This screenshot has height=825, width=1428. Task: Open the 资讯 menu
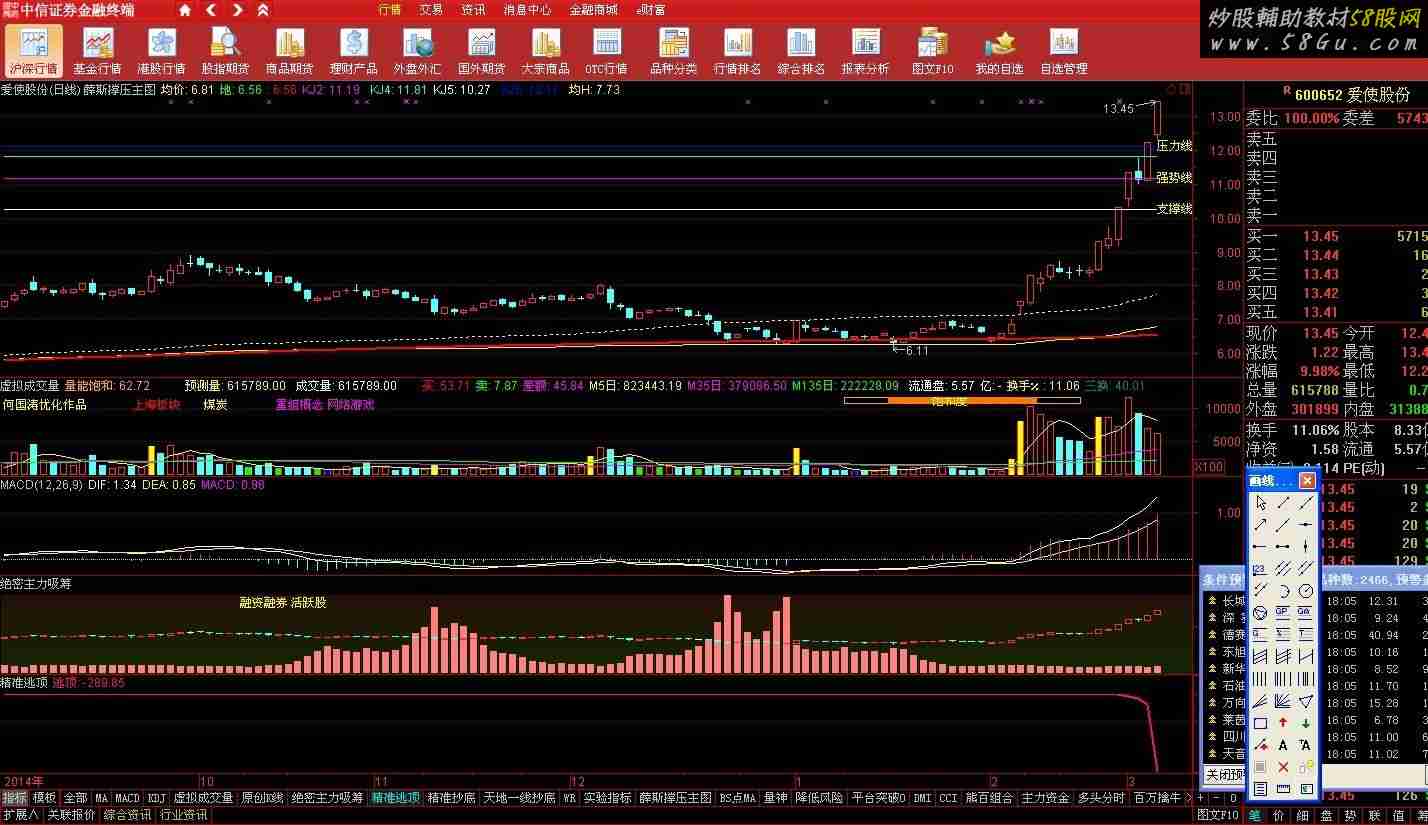[473, 10]
